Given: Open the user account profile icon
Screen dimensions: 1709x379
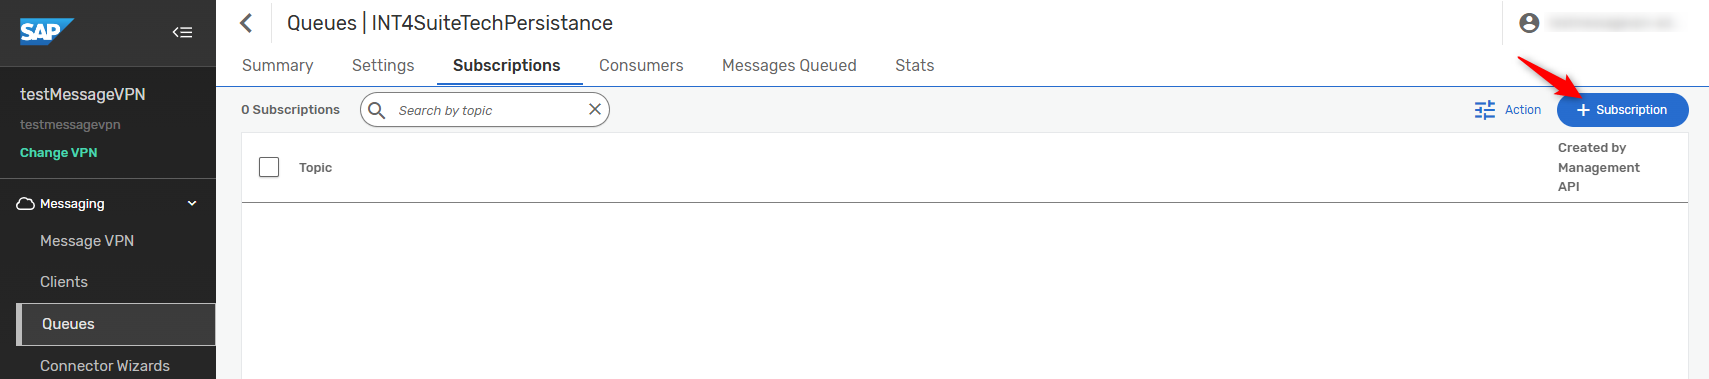Looking at the screenshot, I should (1529, 23).
